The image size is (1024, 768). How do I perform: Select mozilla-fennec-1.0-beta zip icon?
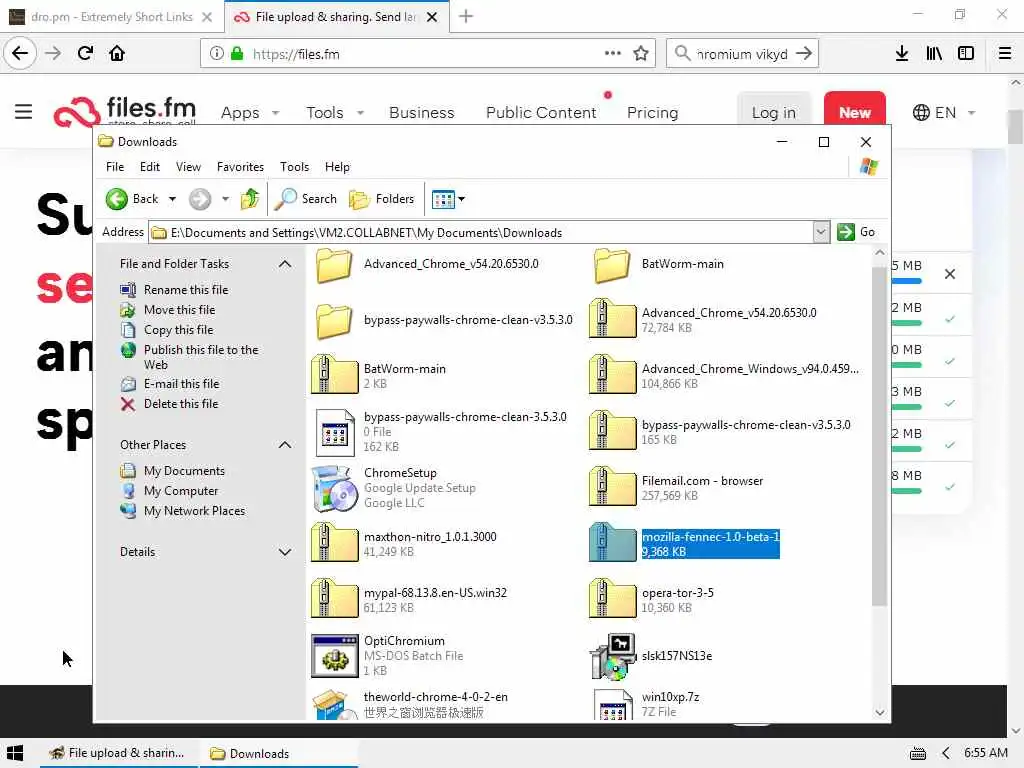point(612,543)
